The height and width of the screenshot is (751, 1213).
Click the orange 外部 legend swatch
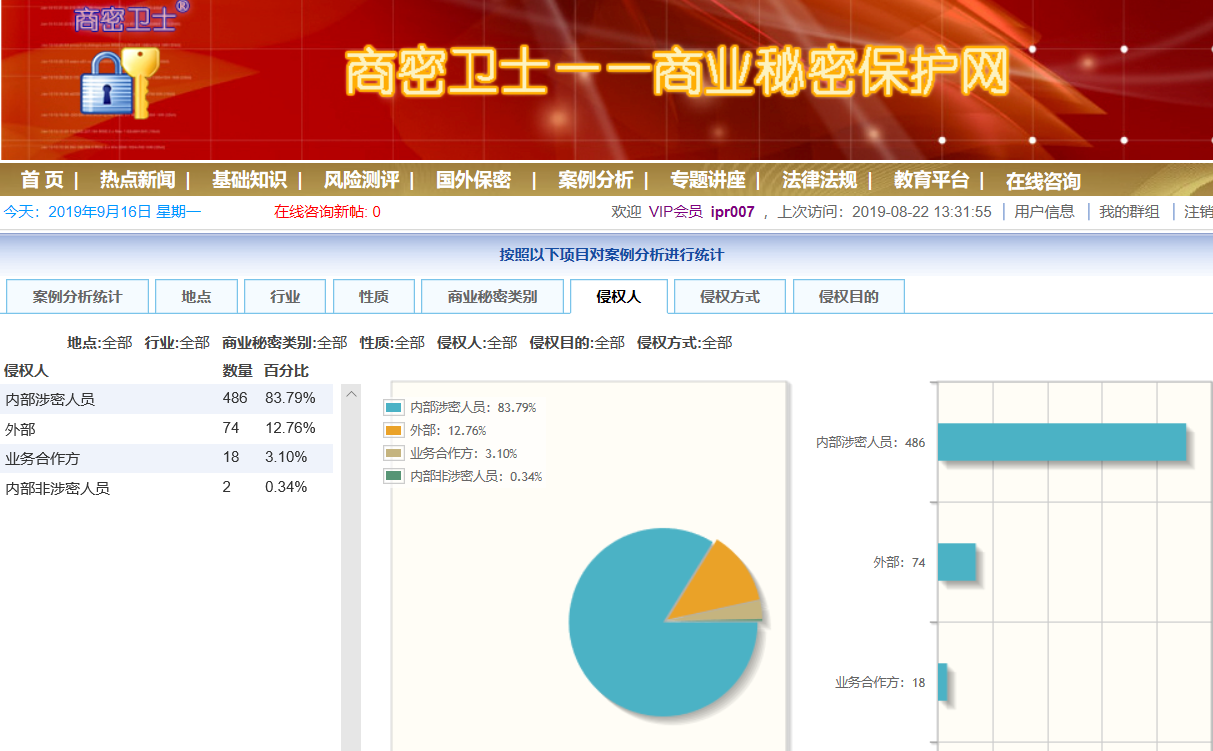tap(393, 430)
